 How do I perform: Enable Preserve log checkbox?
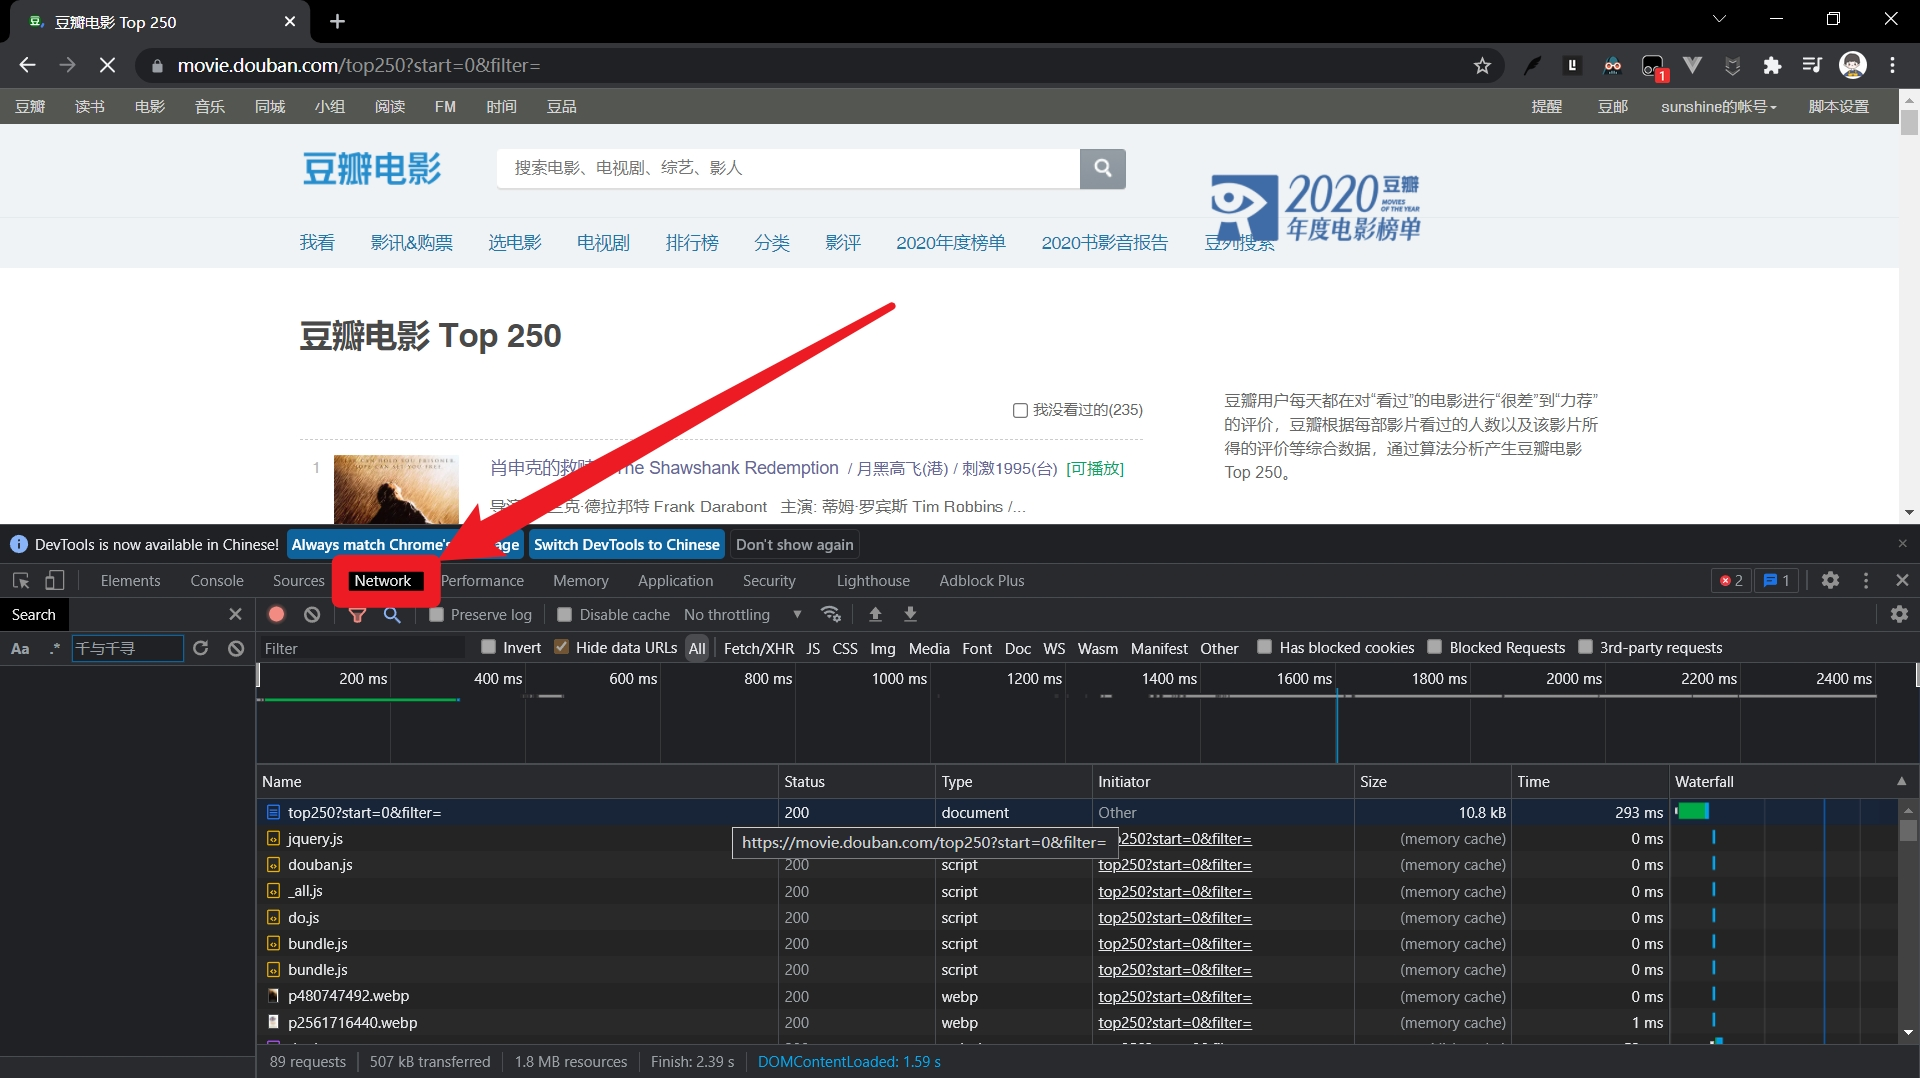pos(436,614)
